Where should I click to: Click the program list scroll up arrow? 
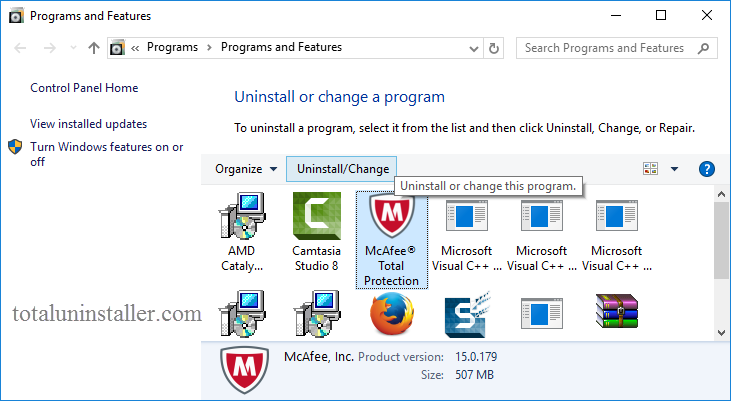click(722, 194)
